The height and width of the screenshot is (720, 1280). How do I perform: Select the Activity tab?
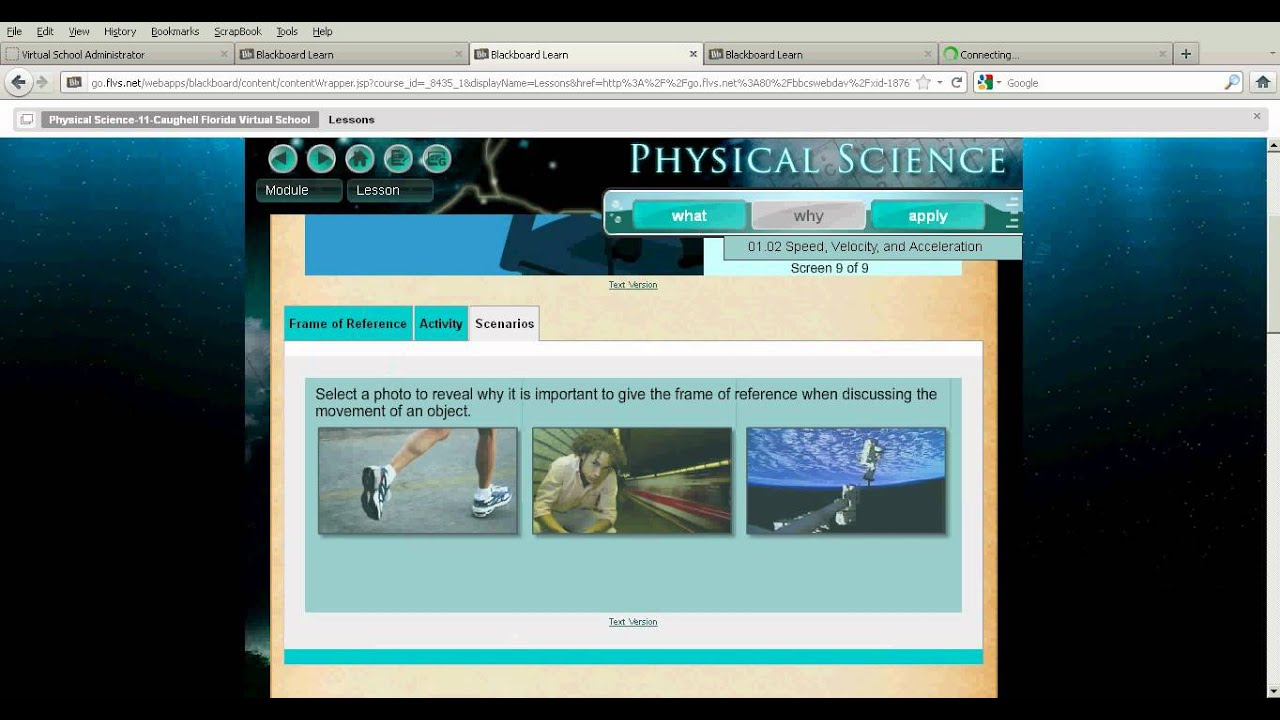coord(441,324)
